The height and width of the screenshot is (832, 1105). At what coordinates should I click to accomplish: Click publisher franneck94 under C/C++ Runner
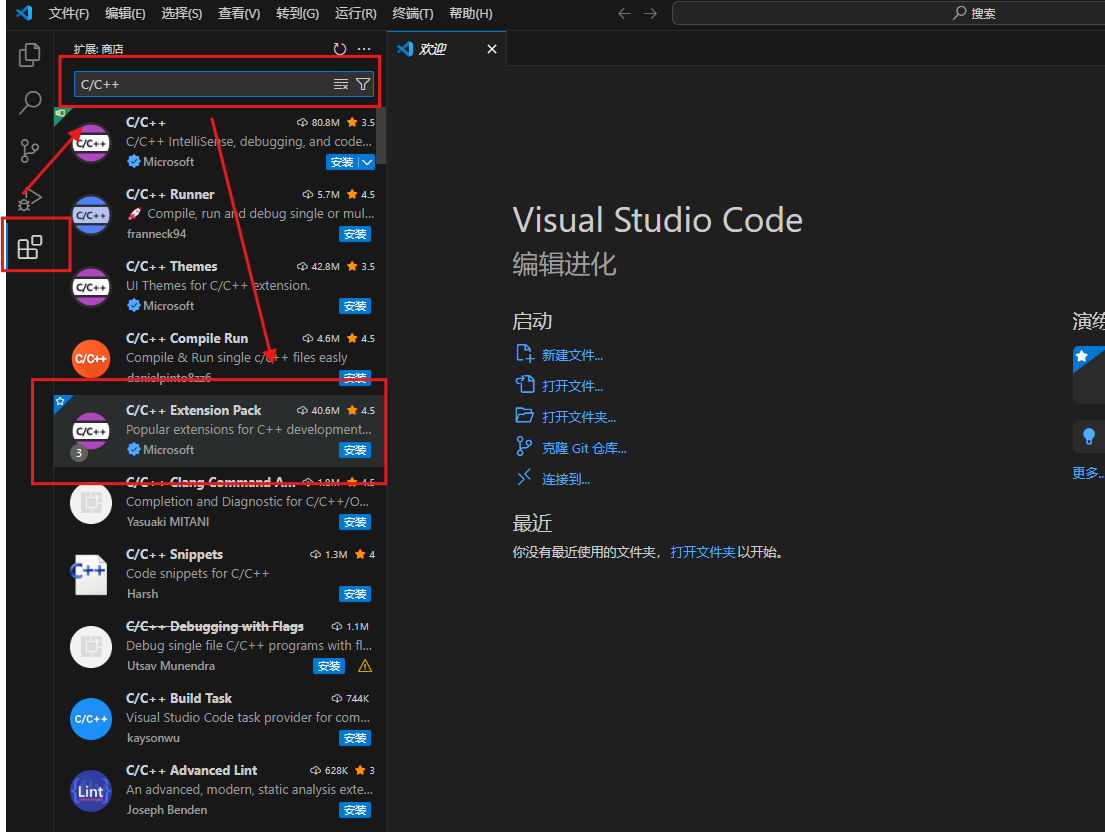pyautogui.click(x=156, y=234)
